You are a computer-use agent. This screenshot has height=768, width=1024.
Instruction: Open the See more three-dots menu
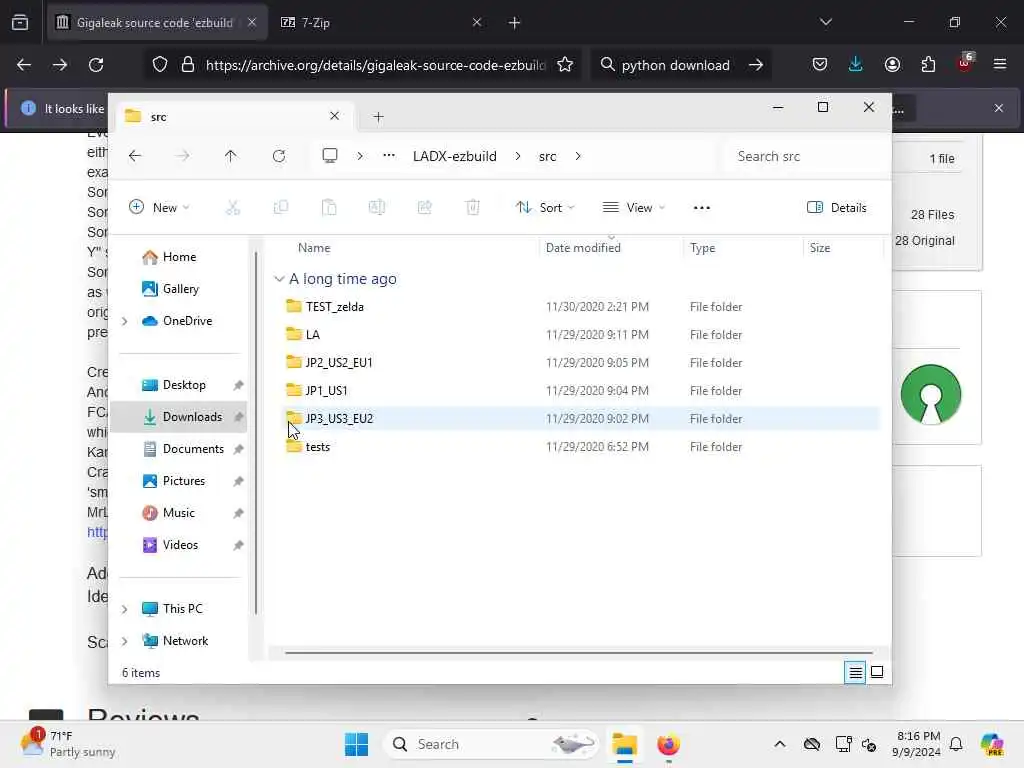tap(701, 208)
